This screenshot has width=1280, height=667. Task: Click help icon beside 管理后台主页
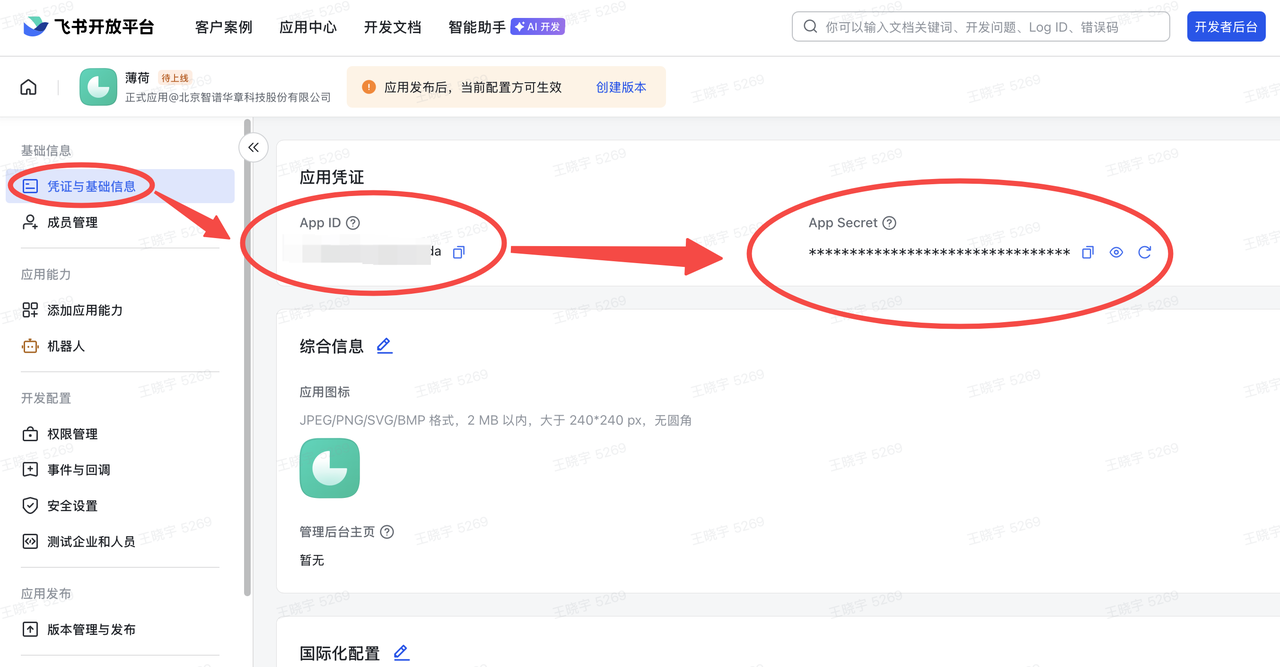[x=387, y=532]
